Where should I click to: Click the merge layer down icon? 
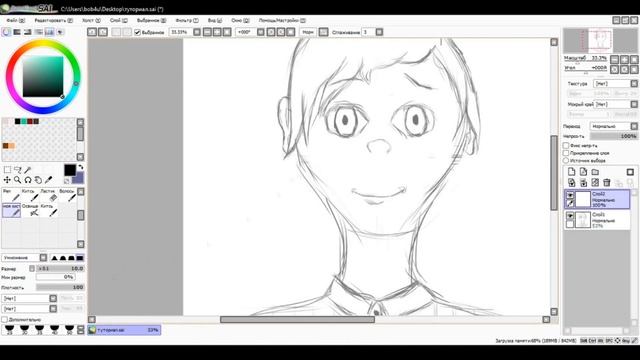pyautogui.click(x=583, y=182)
